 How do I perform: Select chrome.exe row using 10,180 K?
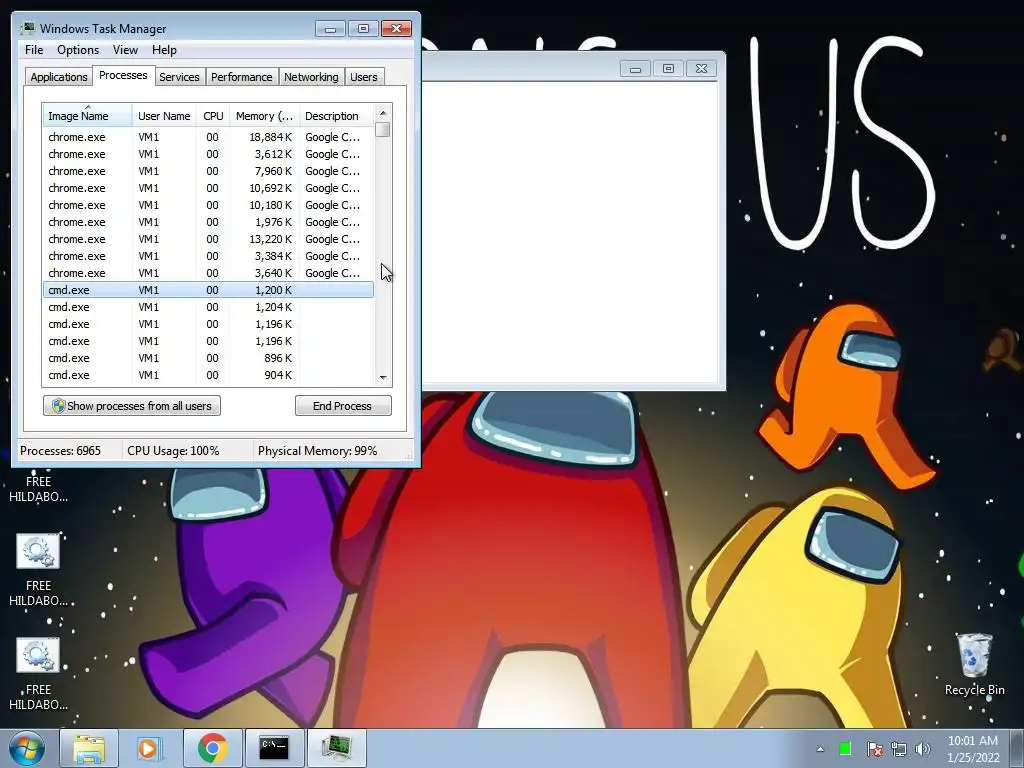[x=208, y=205]
